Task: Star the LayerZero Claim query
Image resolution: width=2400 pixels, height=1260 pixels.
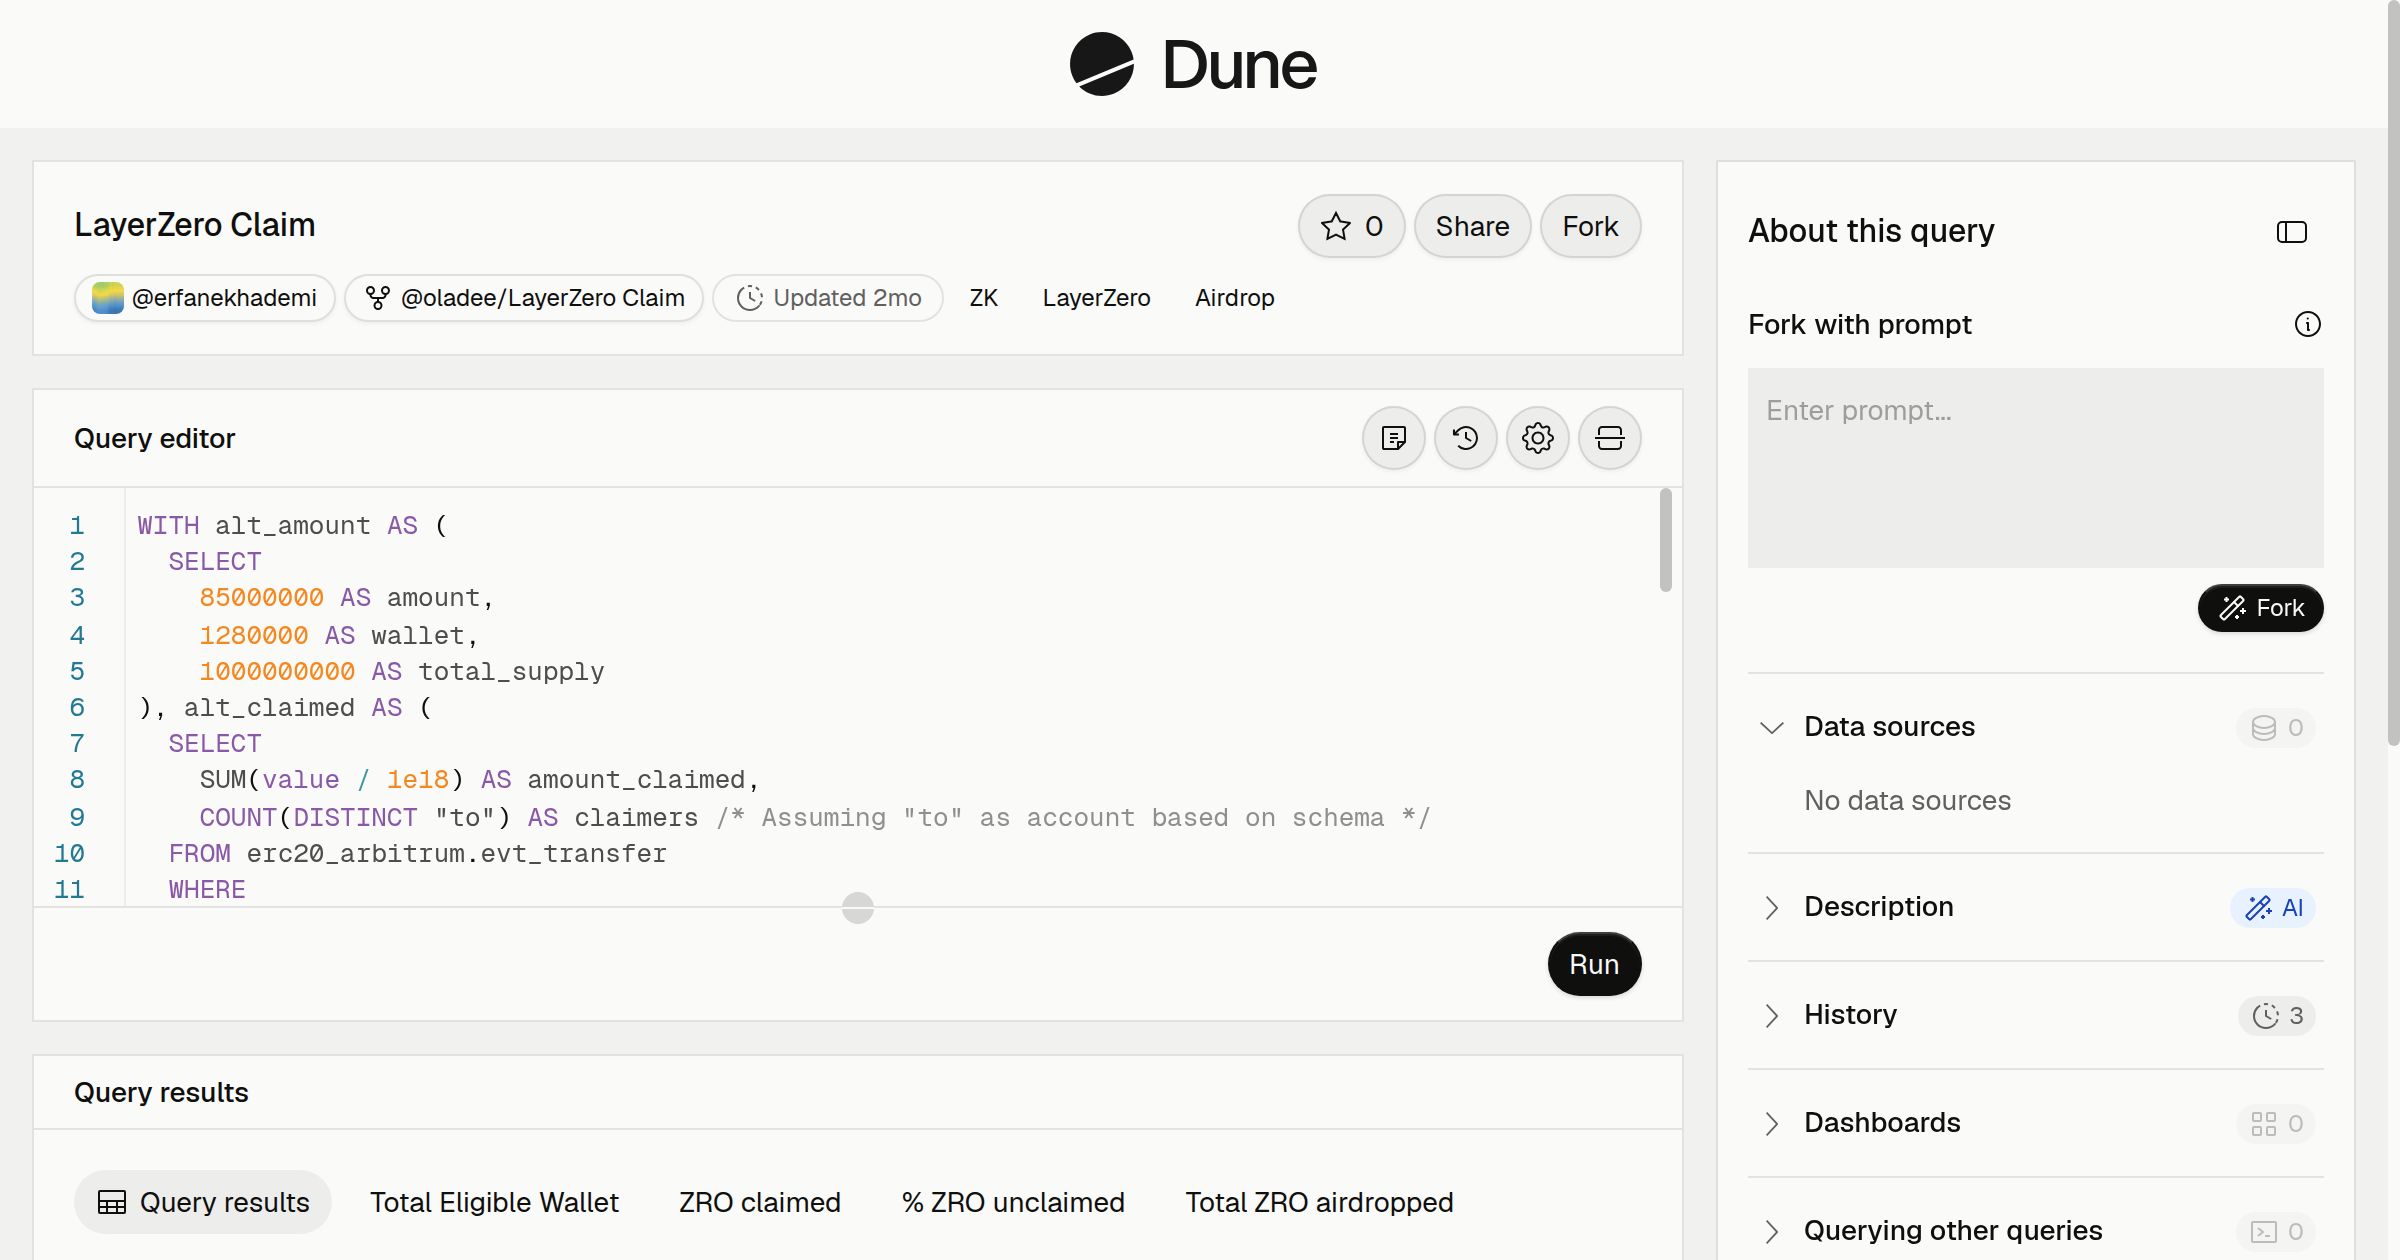Action: pos(1351,226)
